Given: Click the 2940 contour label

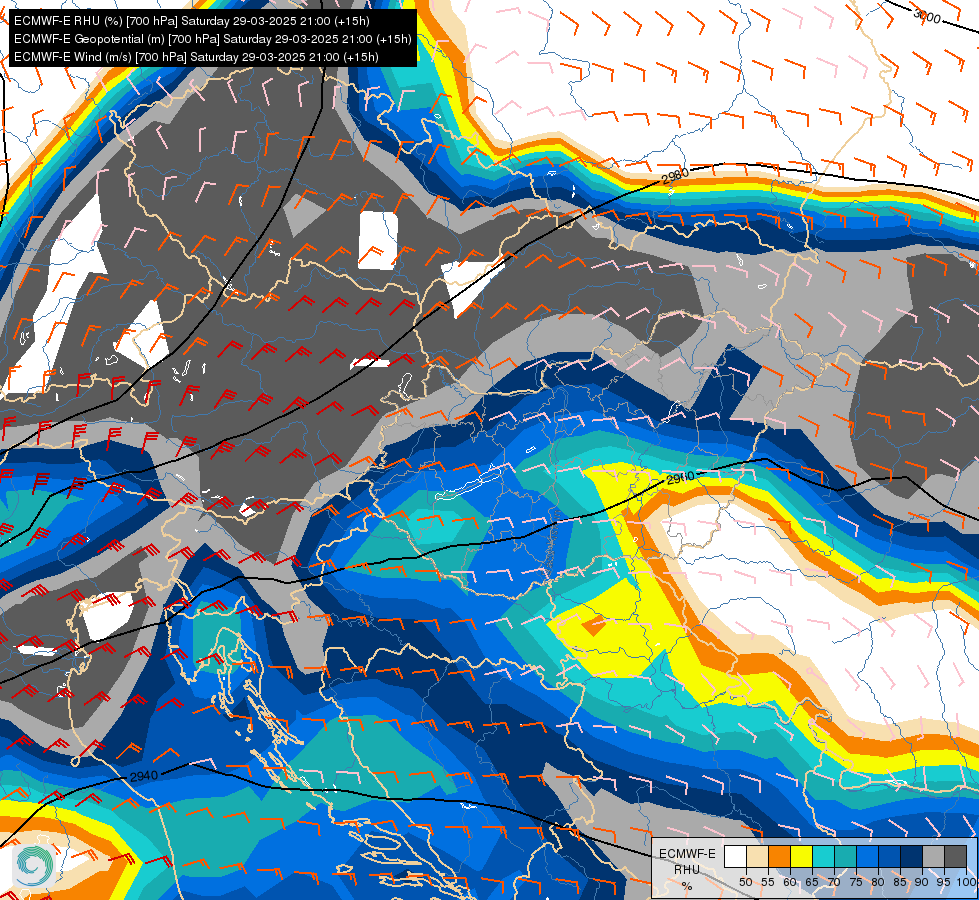Looking at the screenshot, I should tap(144, 775).
